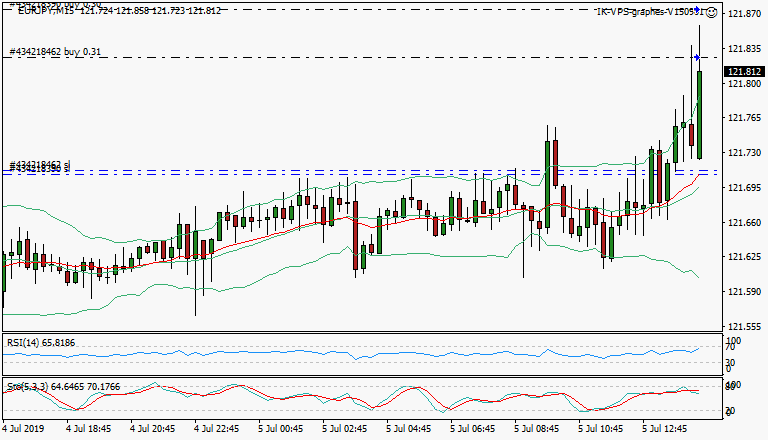Click the 121.870 price scale label
Viewport: 768px width, 440px height.
[744, 14]
